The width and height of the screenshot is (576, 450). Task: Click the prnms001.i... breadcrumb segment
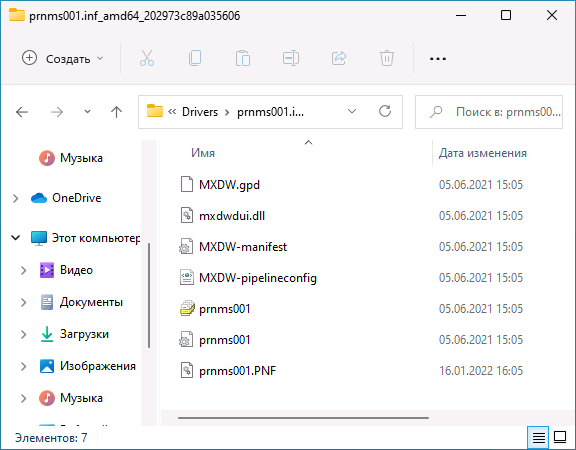270,112
